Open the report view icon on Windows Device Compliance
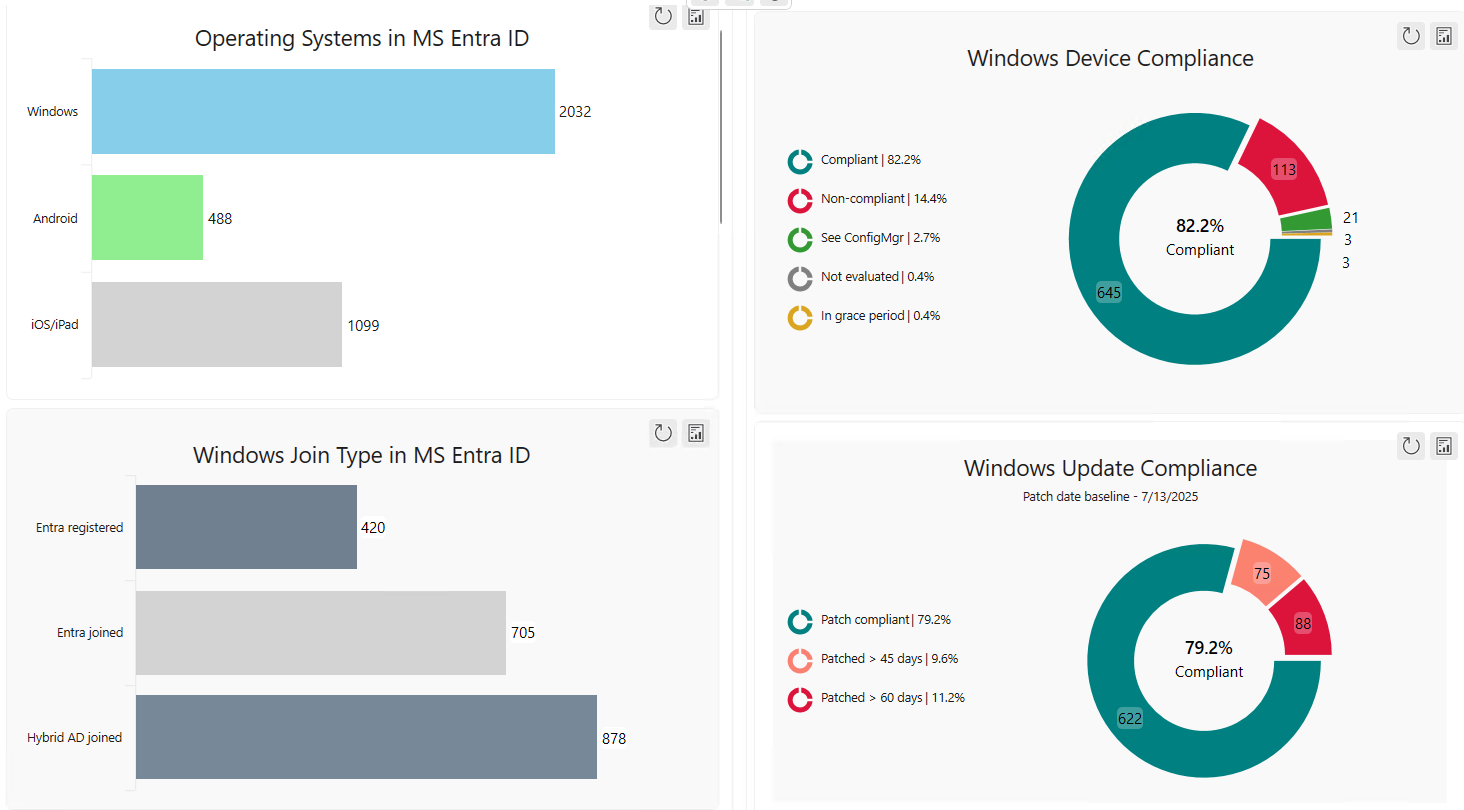Screen dimensions: 1464x810 pyautogui.click(x=1443, y=35)
